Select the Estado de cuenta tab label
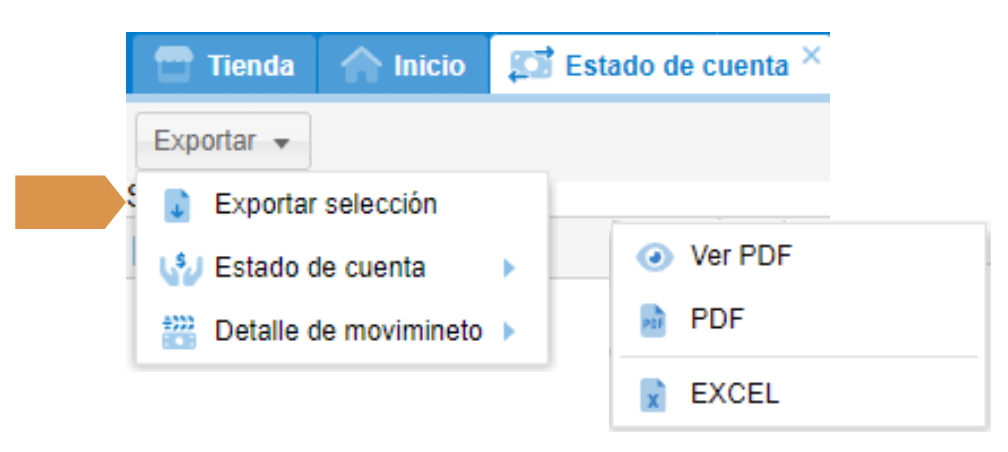1008x452 pixels. pyautogui.click(x=677, y=66)
